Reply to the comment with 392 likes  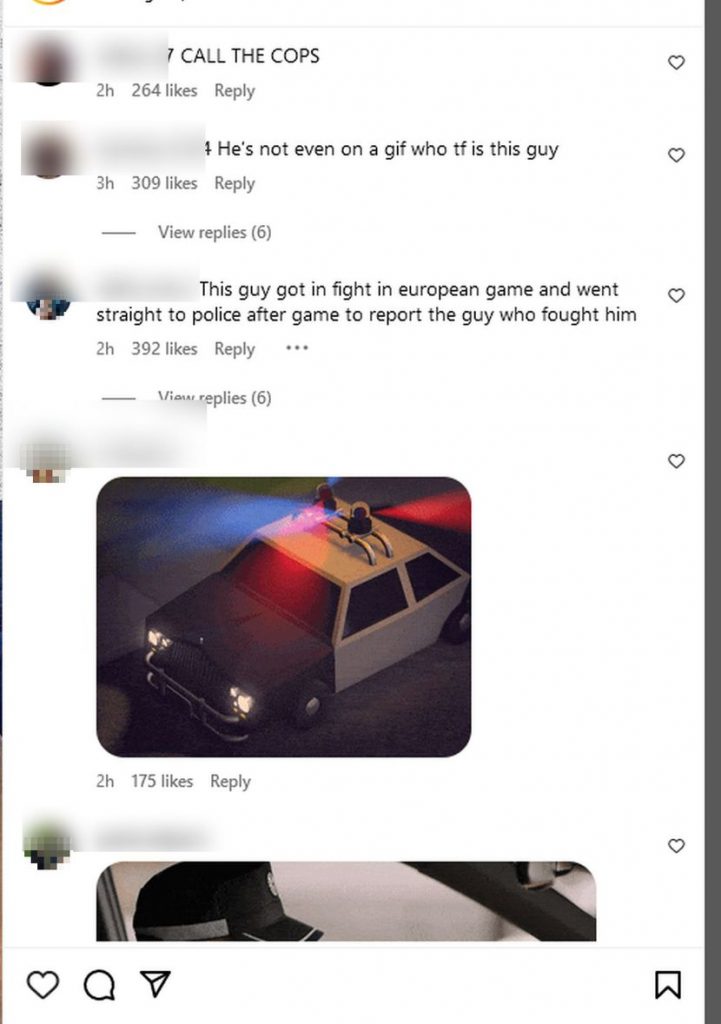point(234,349)
